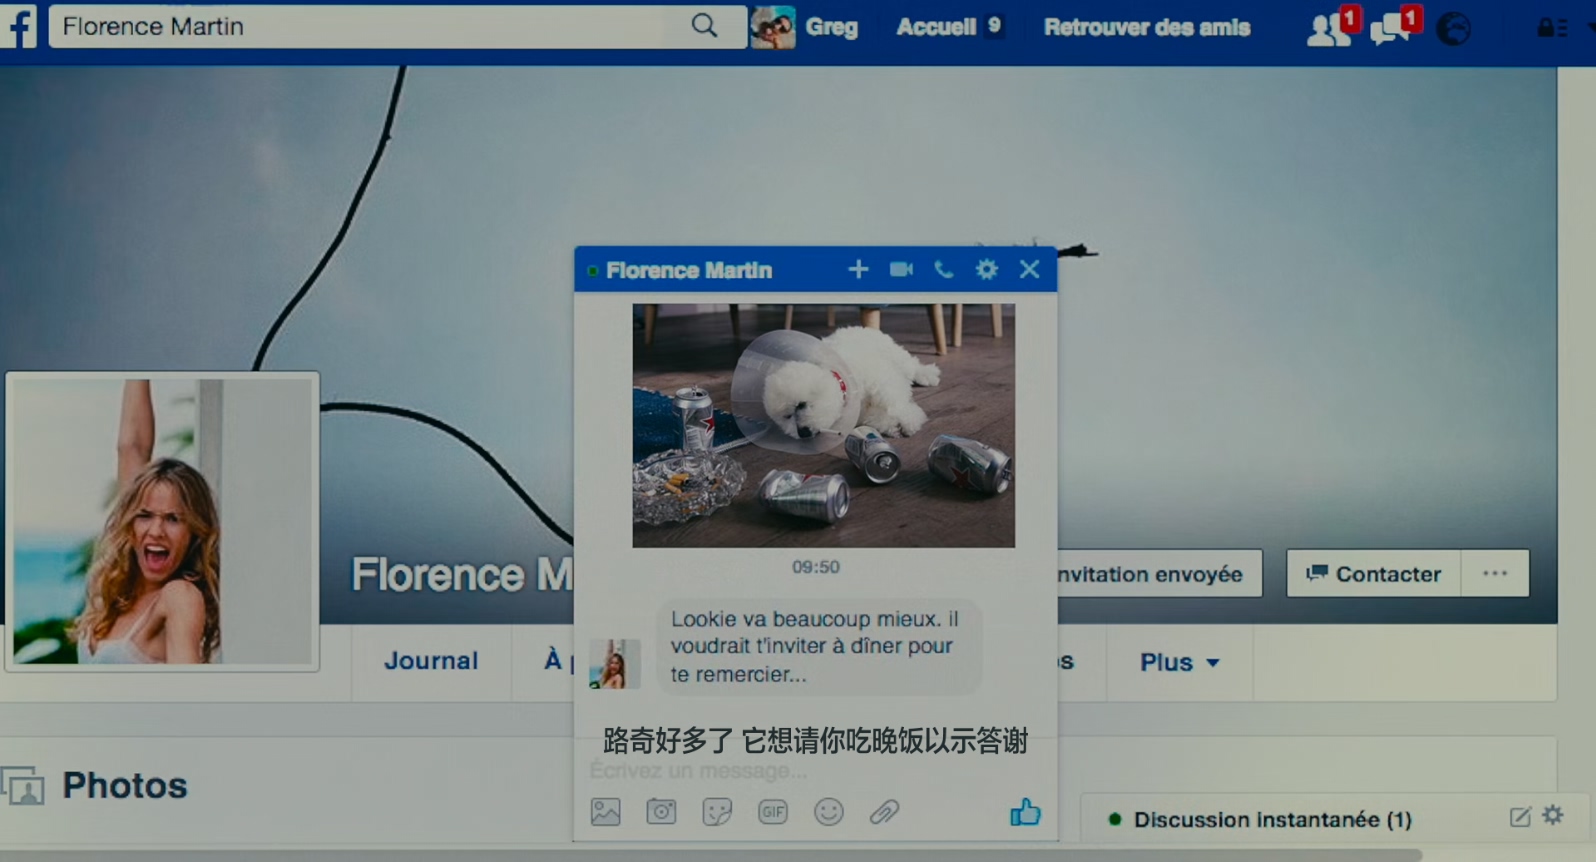Open the Journal tab
This screenshot has height=862, width=1596.
point(431,661)
